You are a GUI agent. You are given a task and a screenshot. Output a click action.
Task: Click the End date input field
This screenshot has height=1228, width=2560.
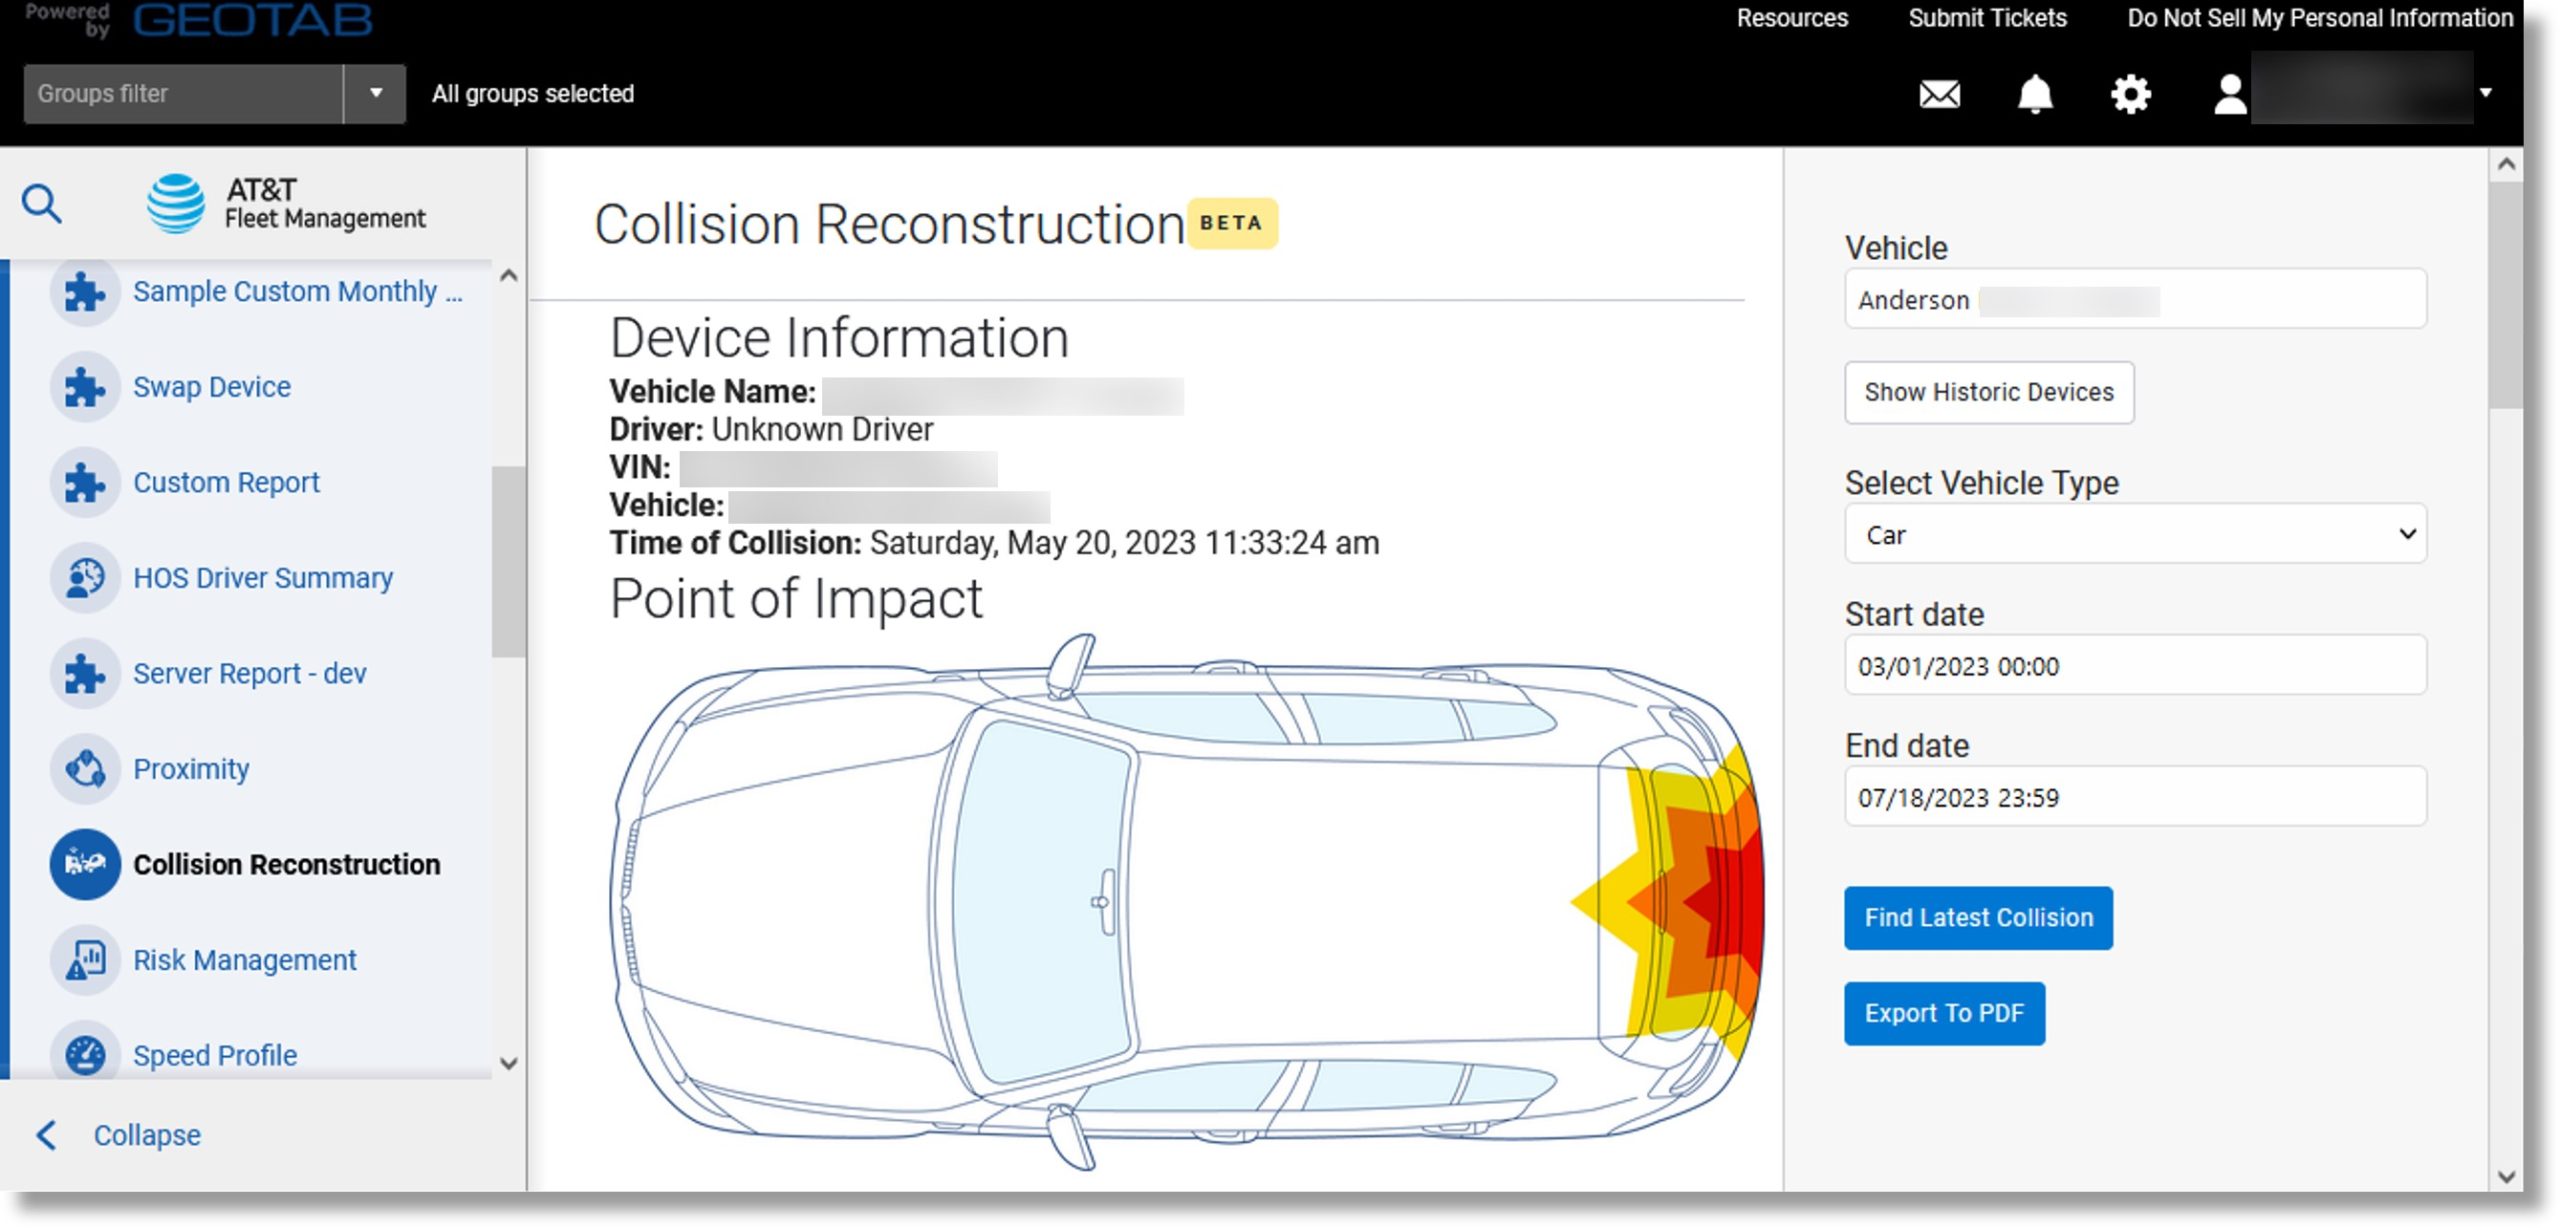tap(2136, 799)
